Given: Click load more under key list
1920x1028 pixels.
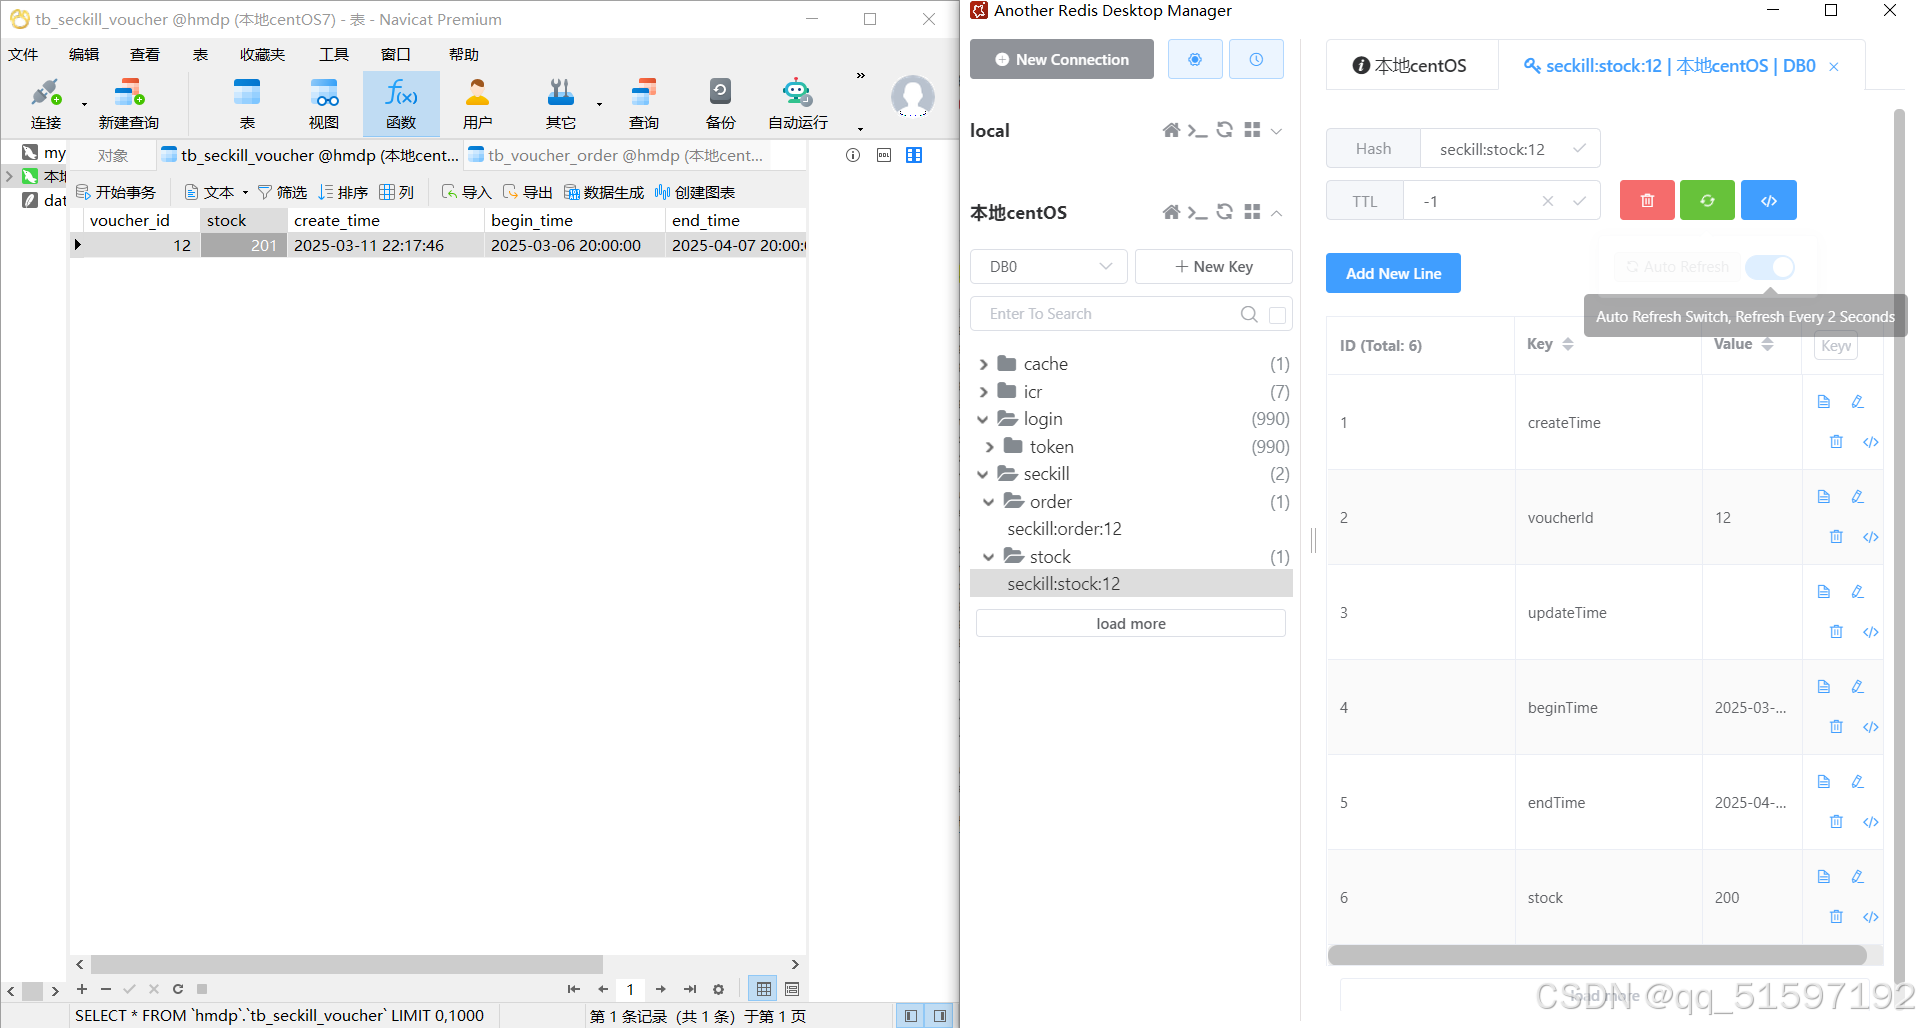Looking at the screenshot, I should click(1131, 623).
